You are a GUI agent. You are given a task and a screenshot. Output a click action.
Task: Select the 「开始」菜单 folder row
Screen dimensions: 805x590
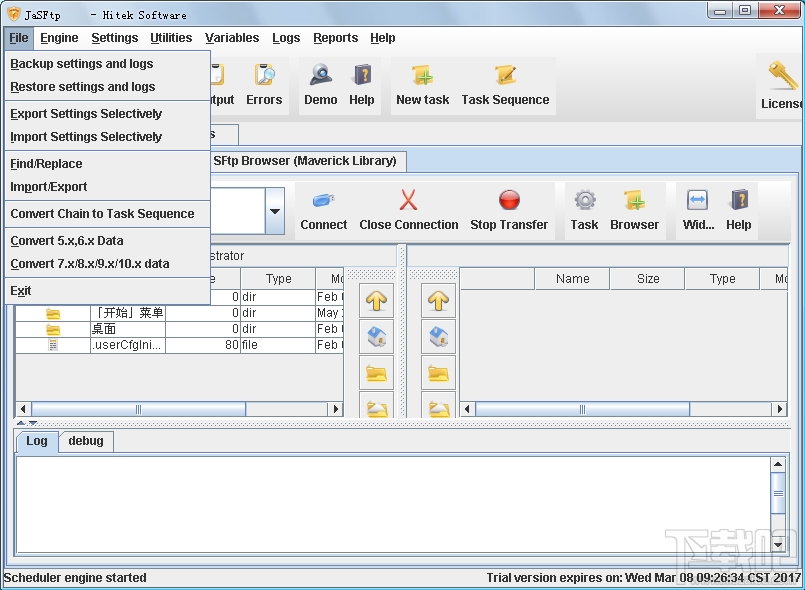coord(179,313)
